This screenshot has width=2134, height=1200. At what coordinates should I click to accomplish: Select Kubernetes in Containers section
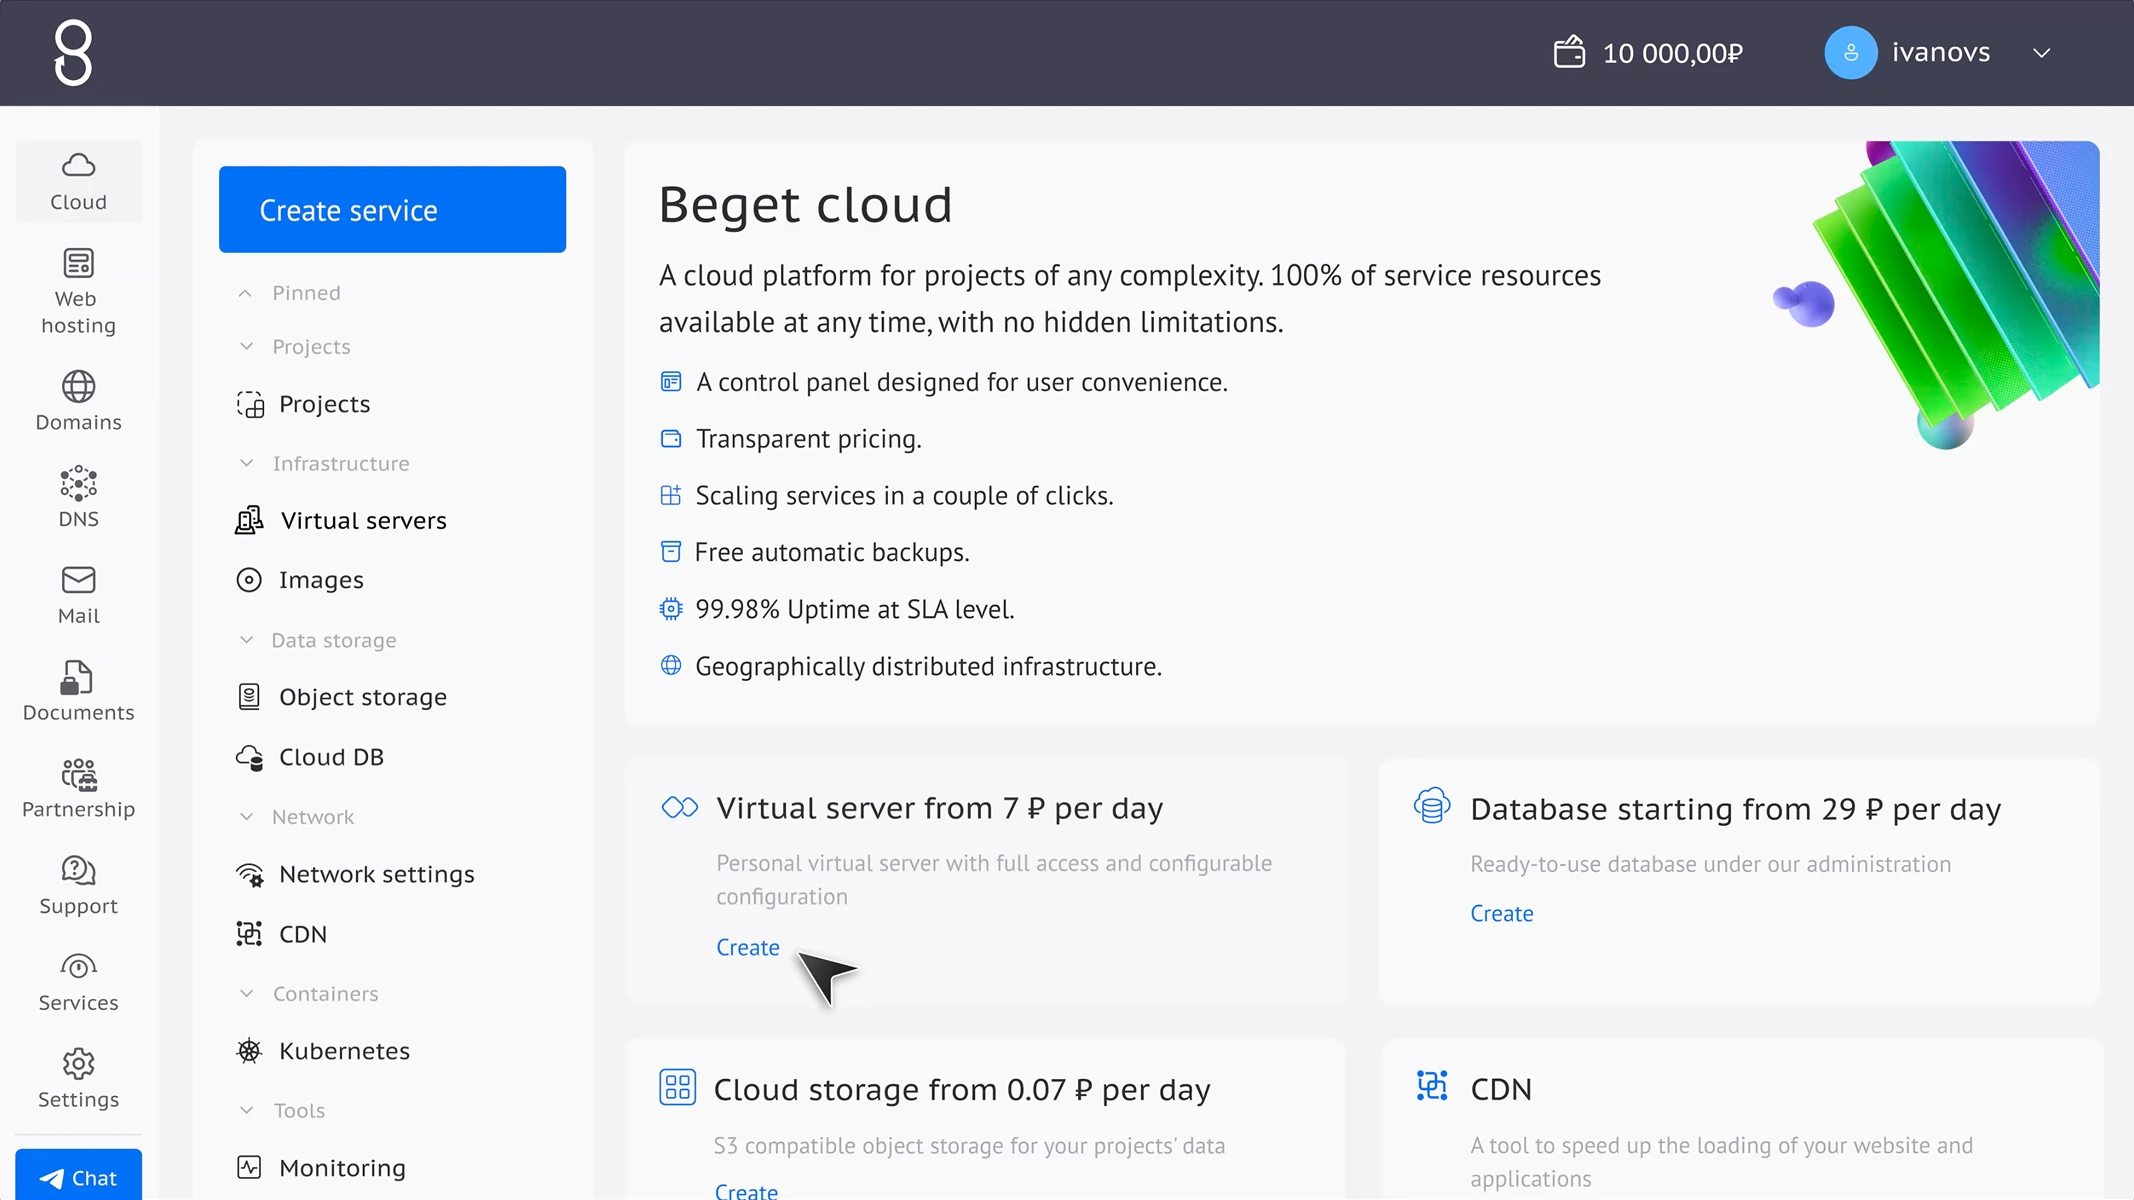coord(344,1051)
